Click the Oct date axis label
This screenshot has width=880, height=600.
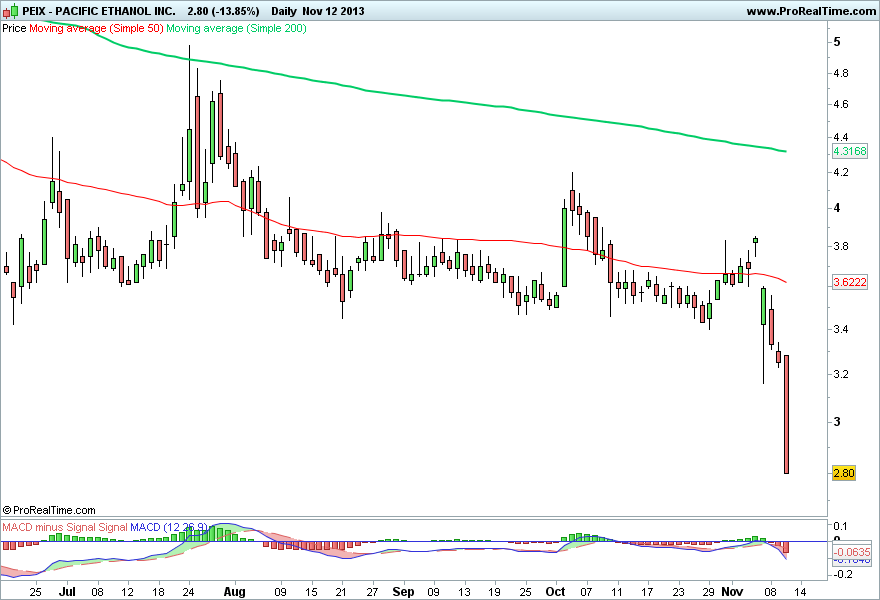[556, 592]
